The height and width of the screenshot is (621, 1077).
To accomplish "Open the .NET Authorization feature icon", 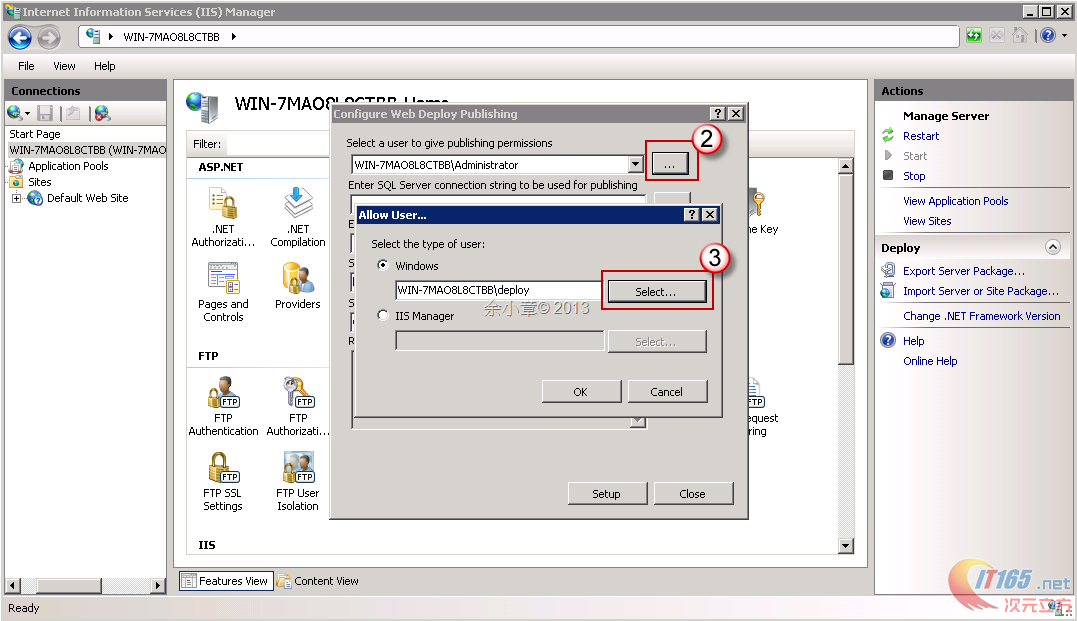I will [223, 203].
